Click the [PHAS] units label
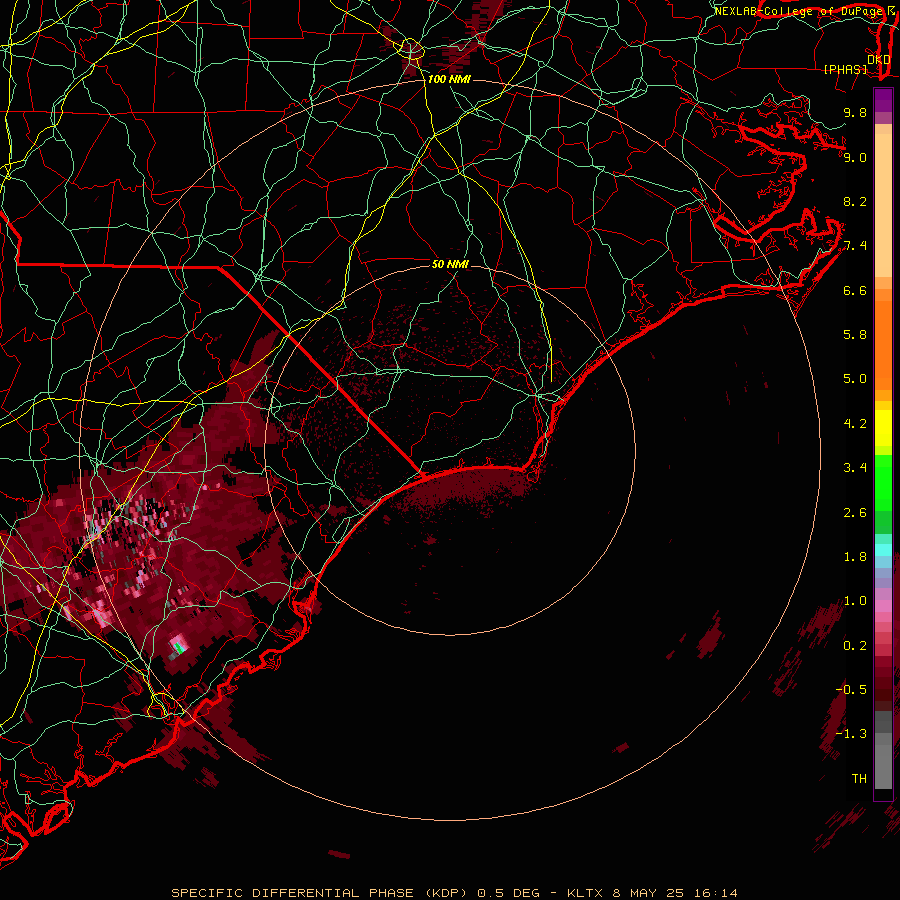 pyautogui.click(x=845, y=69)
